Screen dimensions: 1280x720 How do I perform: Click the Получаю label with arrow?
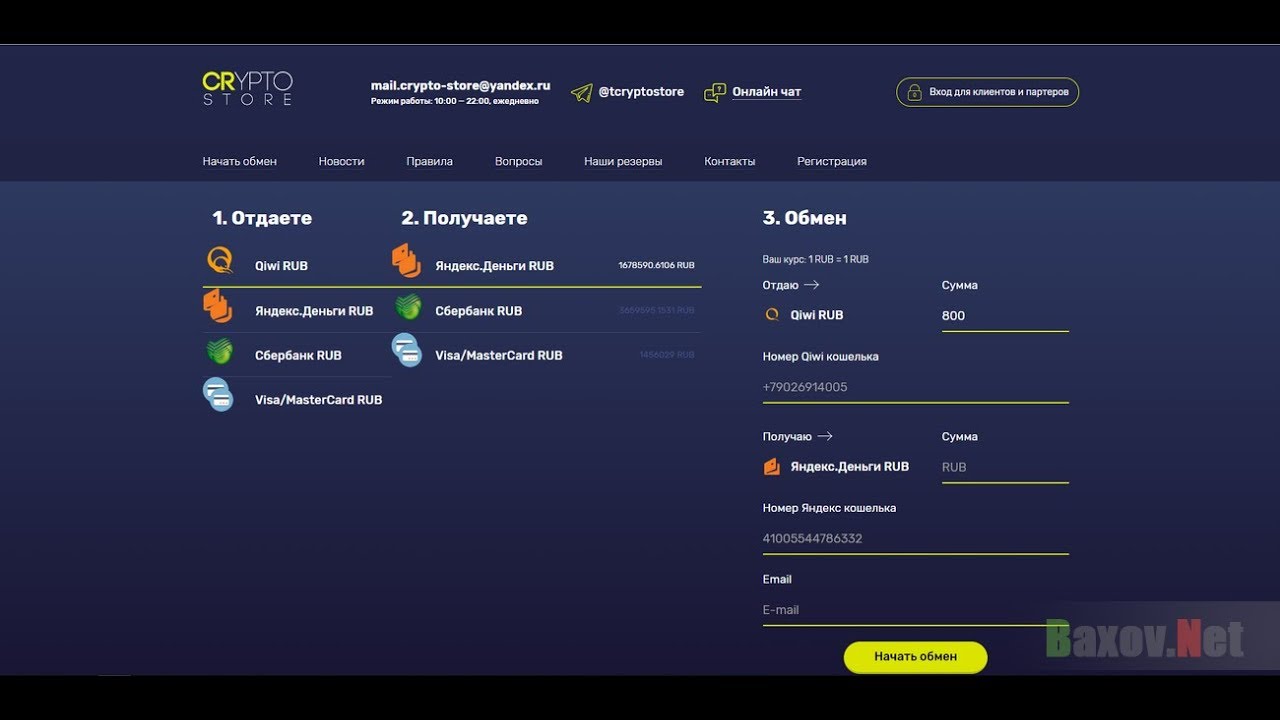coord(797,436)
